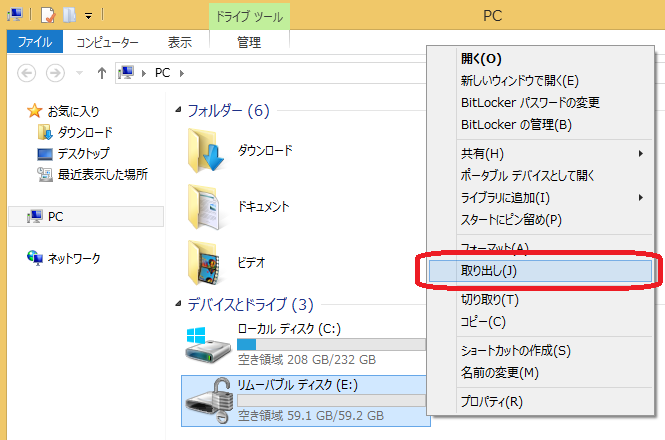Open ダウンロード in the navigation pane

pos(85,132)
